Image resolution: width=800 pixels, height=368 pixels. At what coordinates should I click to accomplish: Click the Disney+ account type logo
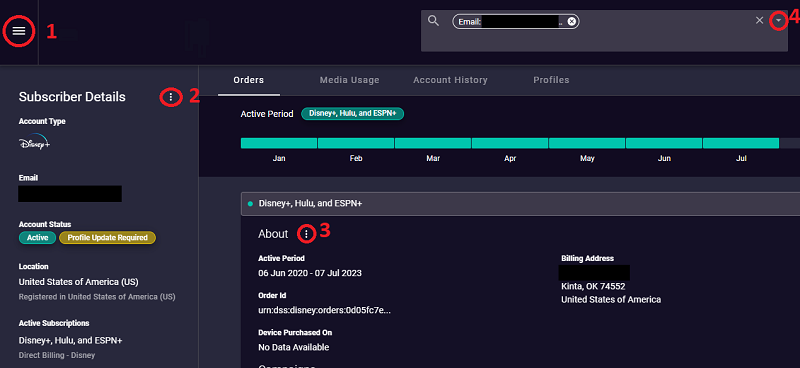(x=34, y=143)
